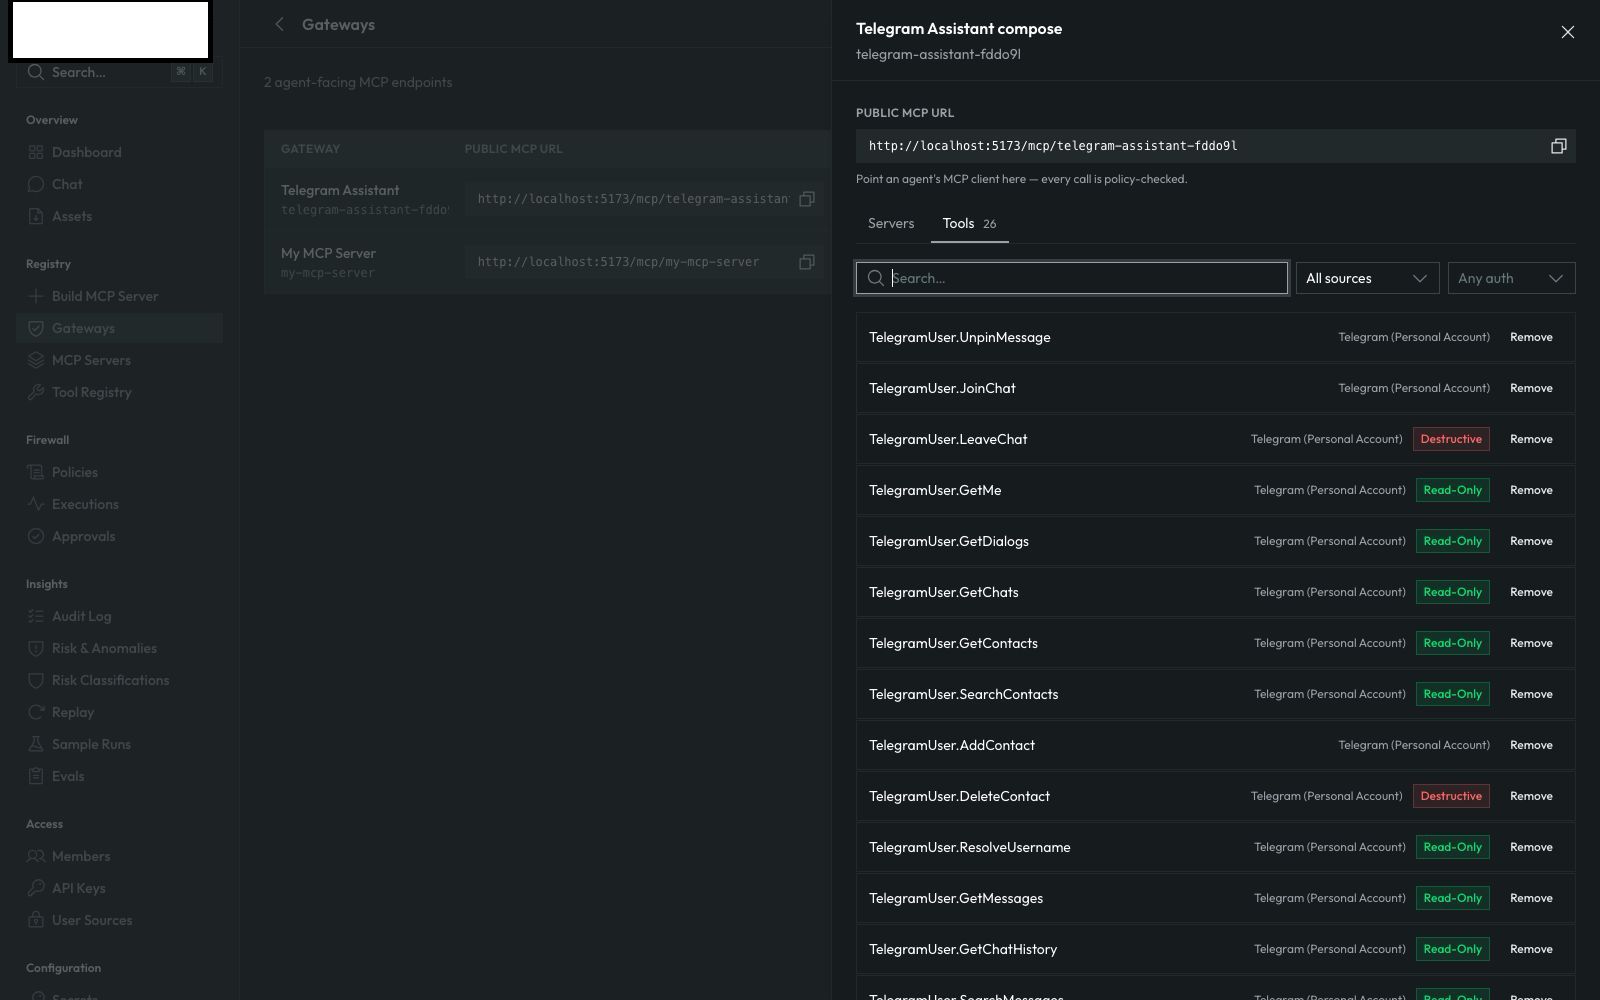Select the TelegramUser.ResolveUsername row name
The width and height of the screenshot is (1600, 1000).
(x=969, y=847)
